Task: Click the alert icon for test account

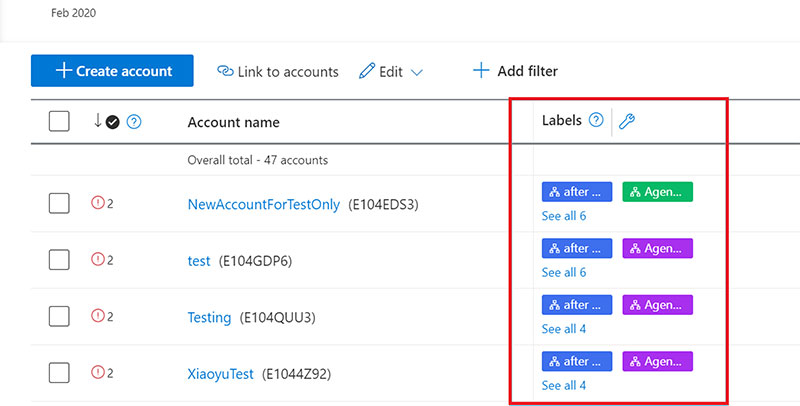Action: tap(97, 260)
